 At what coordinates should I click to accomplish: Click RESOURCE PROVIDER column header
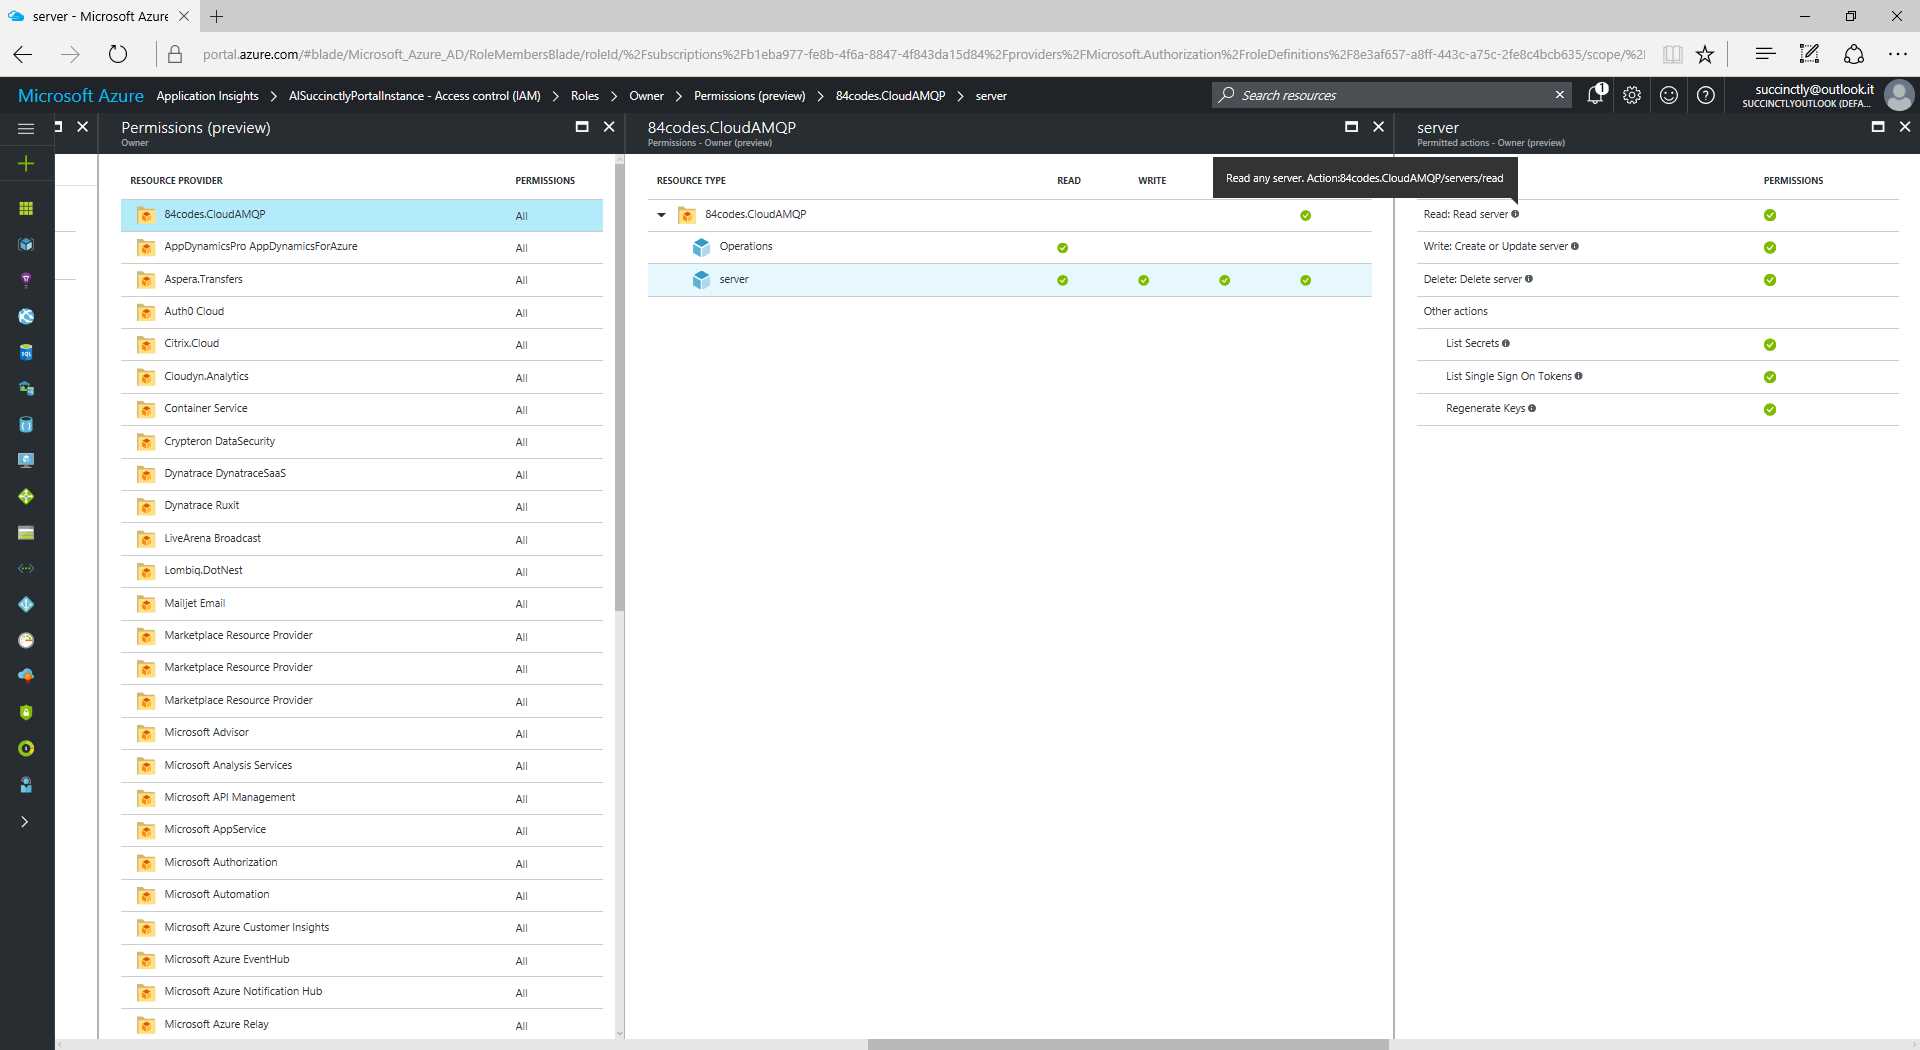click(x=176, y=181)
